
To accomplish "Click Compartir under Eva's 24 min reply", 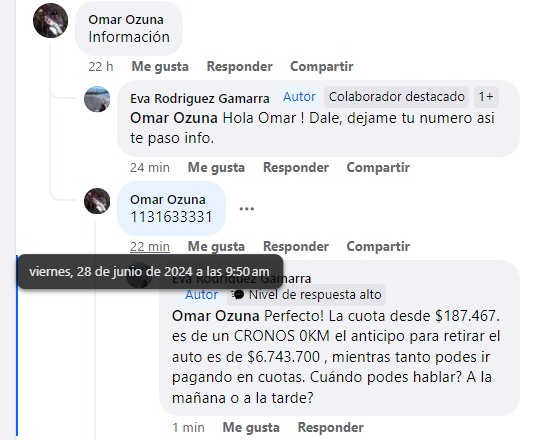I will [x=378, y=167].
